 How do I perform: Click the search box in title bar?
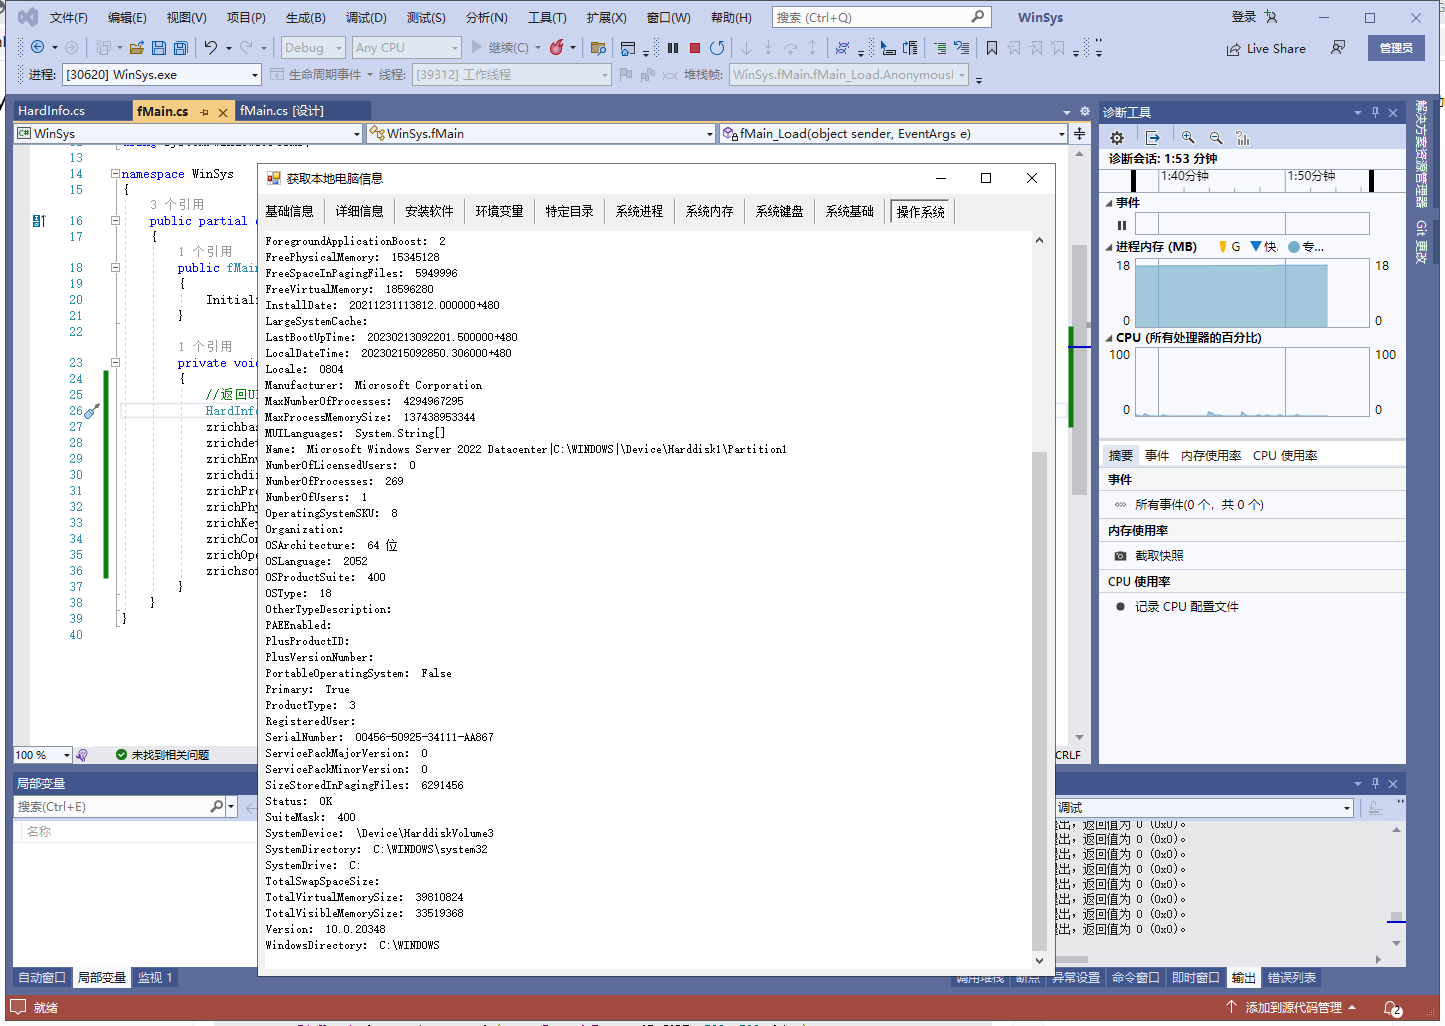[x=881, y=17]
